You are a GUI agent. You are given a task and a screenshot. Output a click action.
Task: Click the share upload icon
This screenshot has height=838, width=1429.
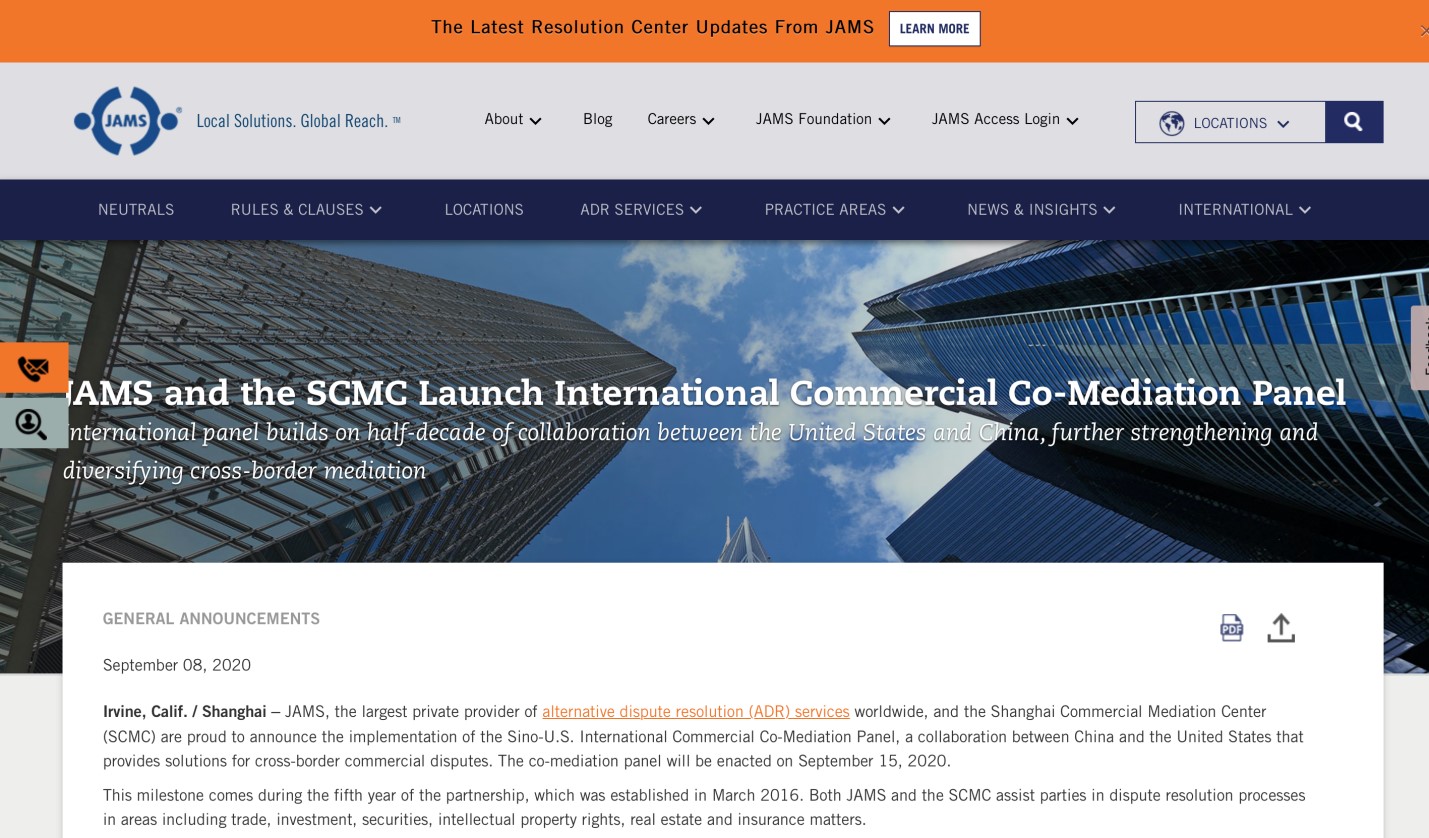point(1281,627)
